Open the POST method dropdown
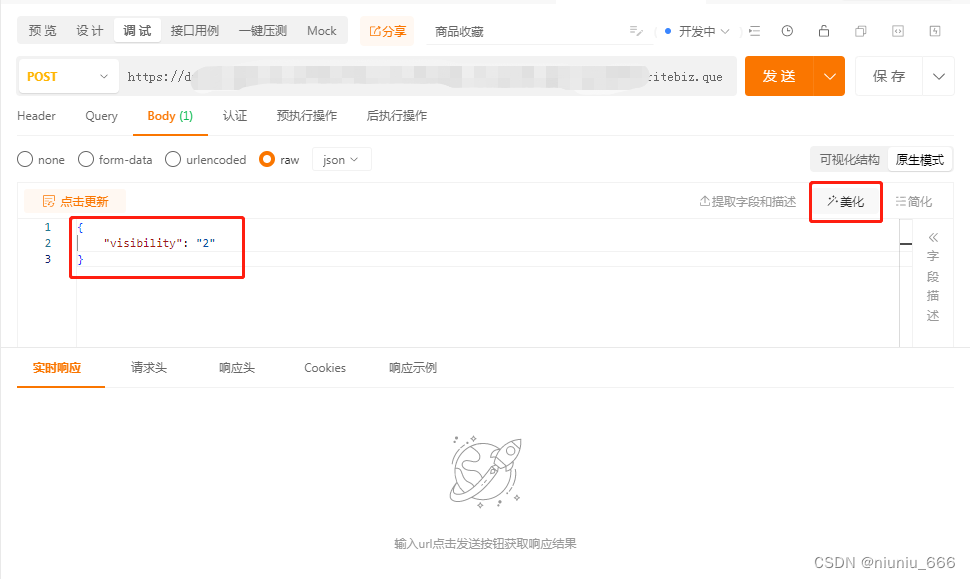This screenshot has height=579, width=970. coord(69,76)
